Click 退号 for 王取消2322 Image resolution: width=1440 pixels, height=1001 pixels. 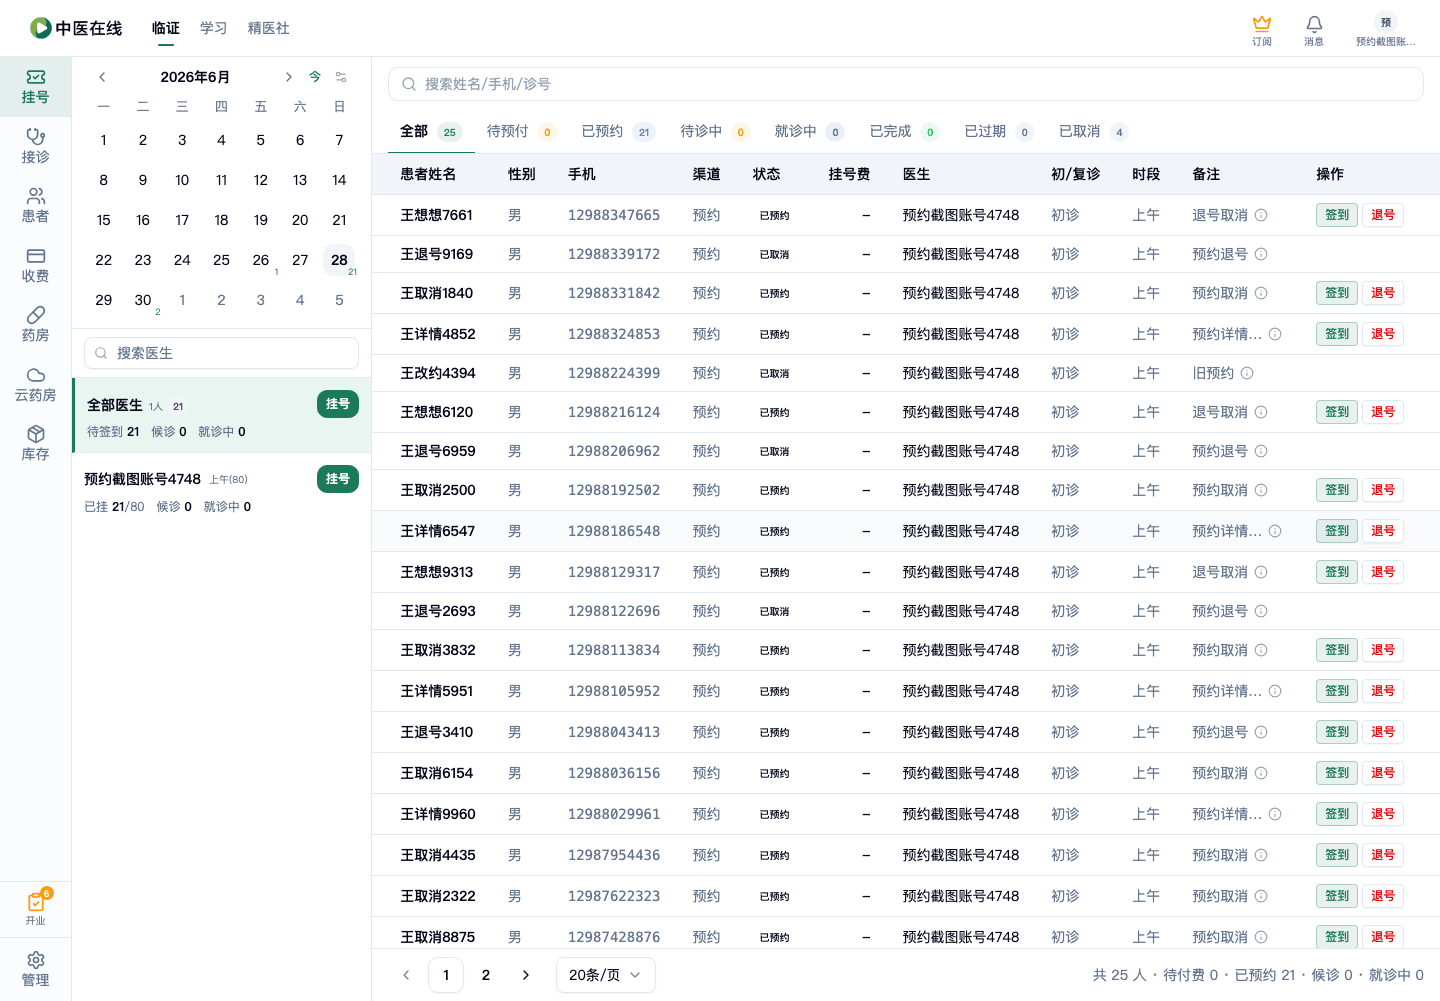click(x=1383, y=896)
